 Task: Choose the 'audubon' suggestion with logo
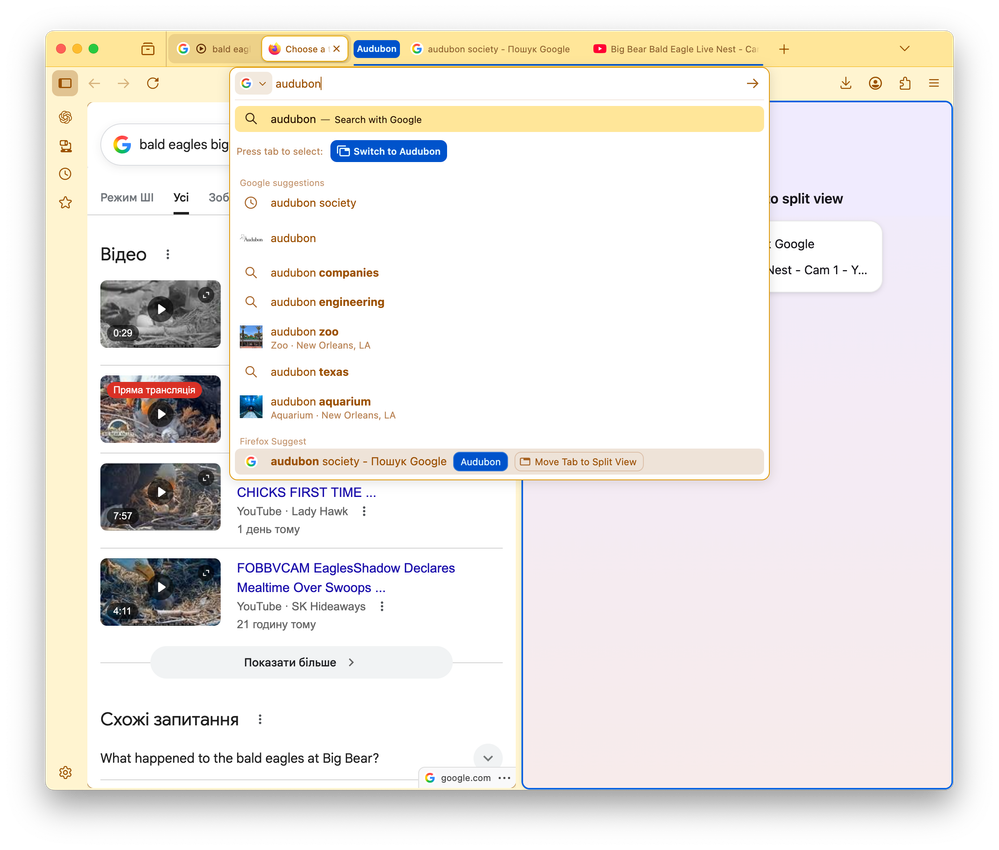pyautogui.click(x=499, y=238)
